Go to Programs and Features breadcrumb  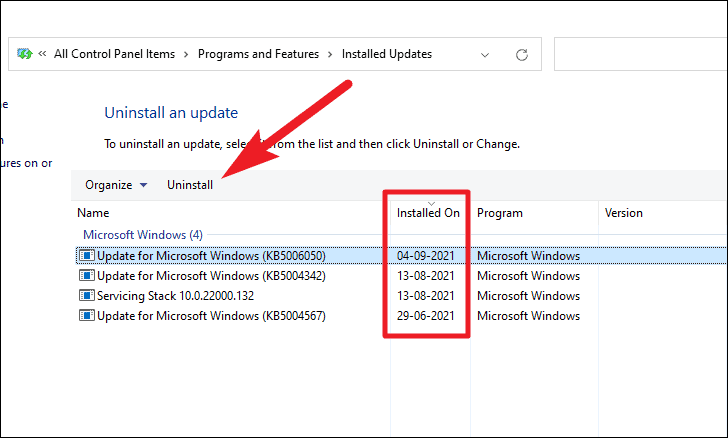click(258, 54)
